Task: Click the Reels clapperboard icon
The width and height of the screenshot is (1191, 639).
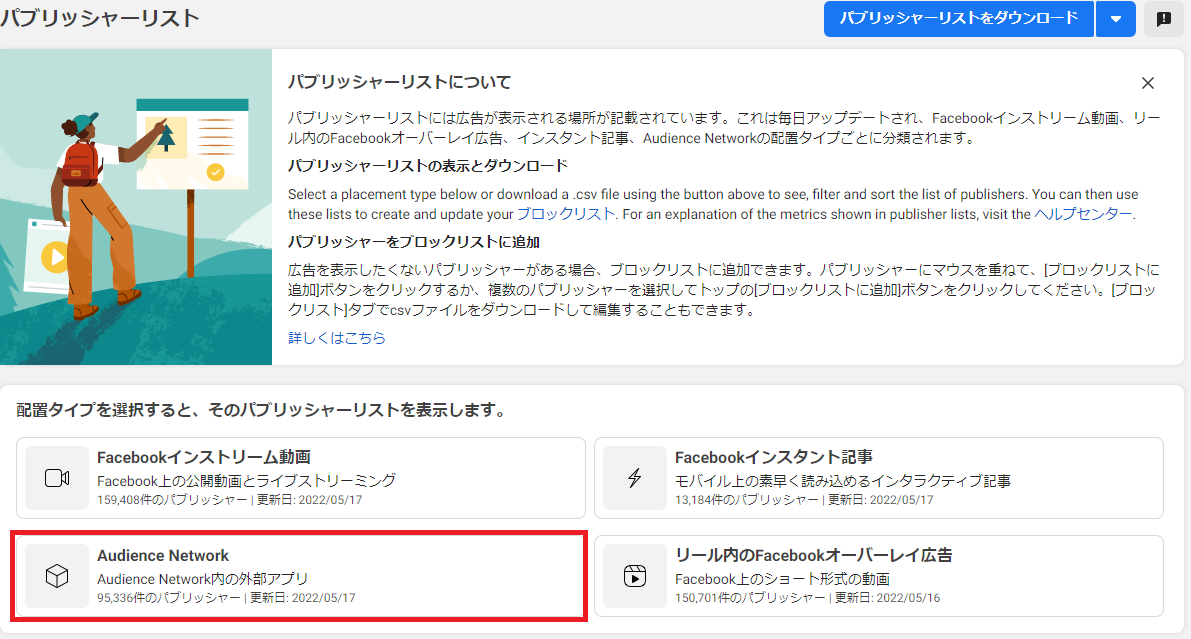Action: coord(634,576)
